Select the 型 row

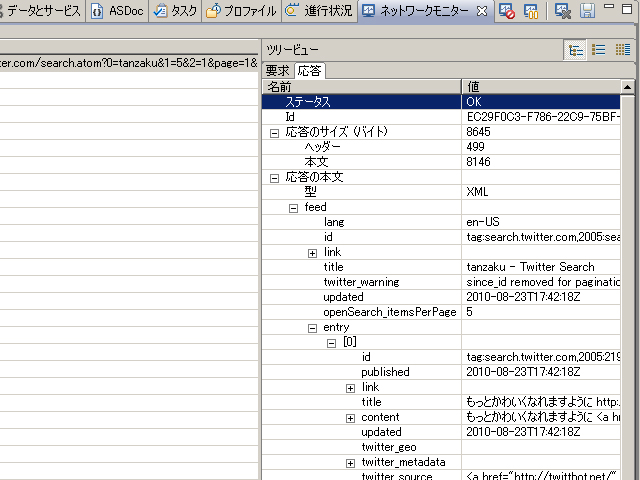441,191
